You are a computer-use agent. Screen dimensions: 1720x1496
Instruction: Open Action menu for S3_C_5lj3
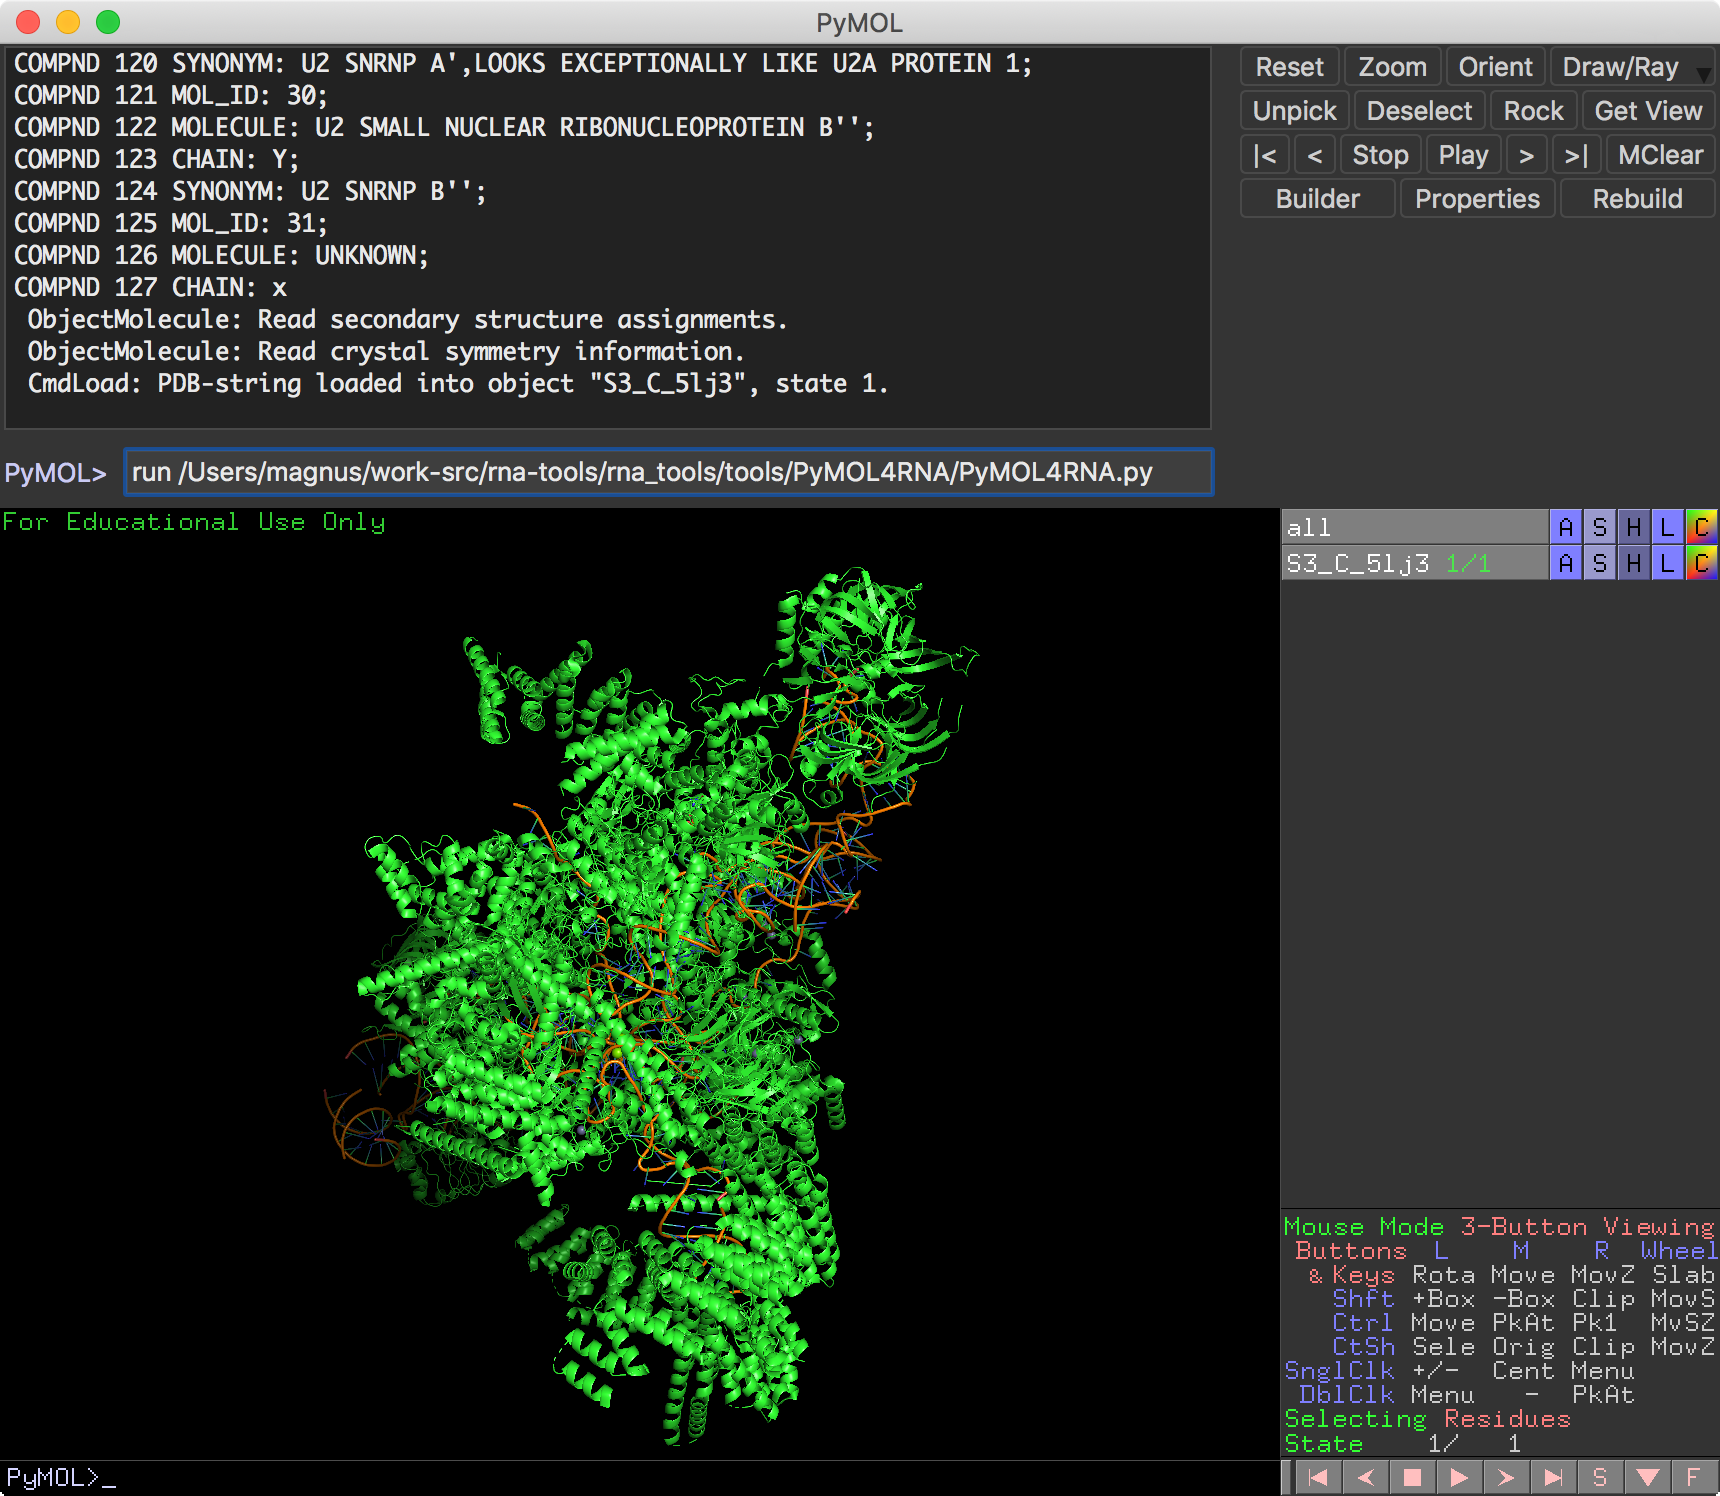click(1566, 564)
